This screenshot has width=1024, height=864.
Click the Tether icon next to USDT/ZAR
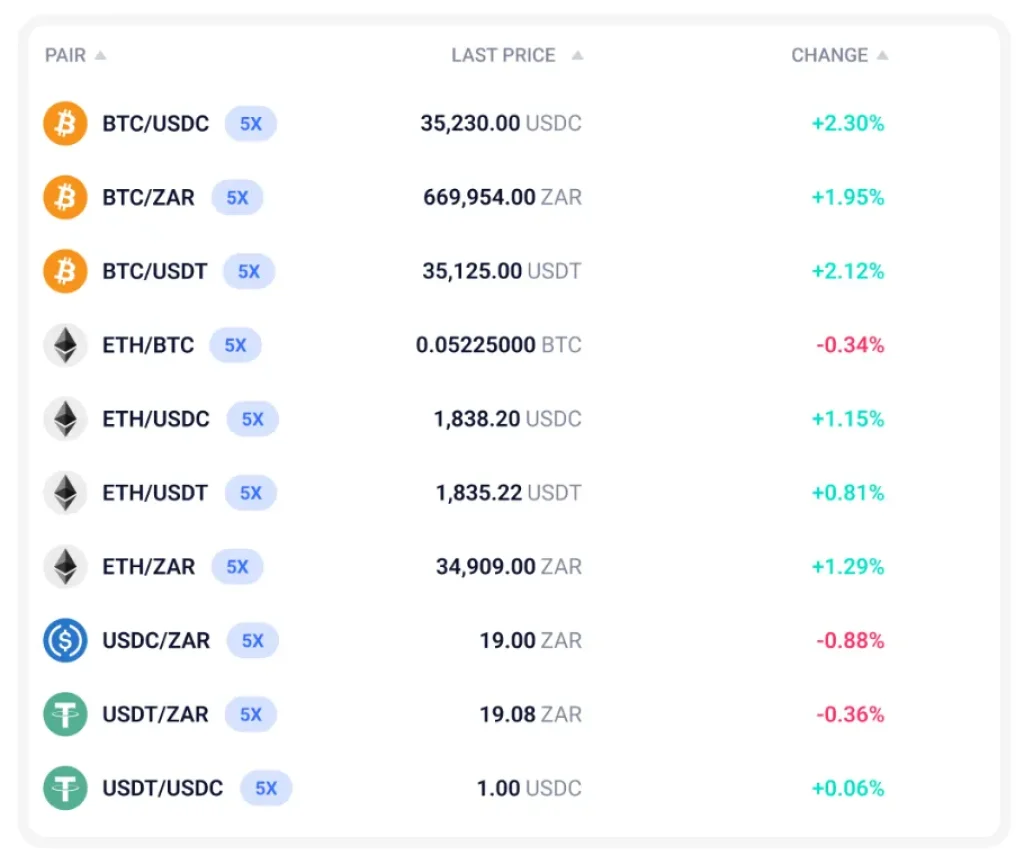pyautogui.click(x=65, y=714)
